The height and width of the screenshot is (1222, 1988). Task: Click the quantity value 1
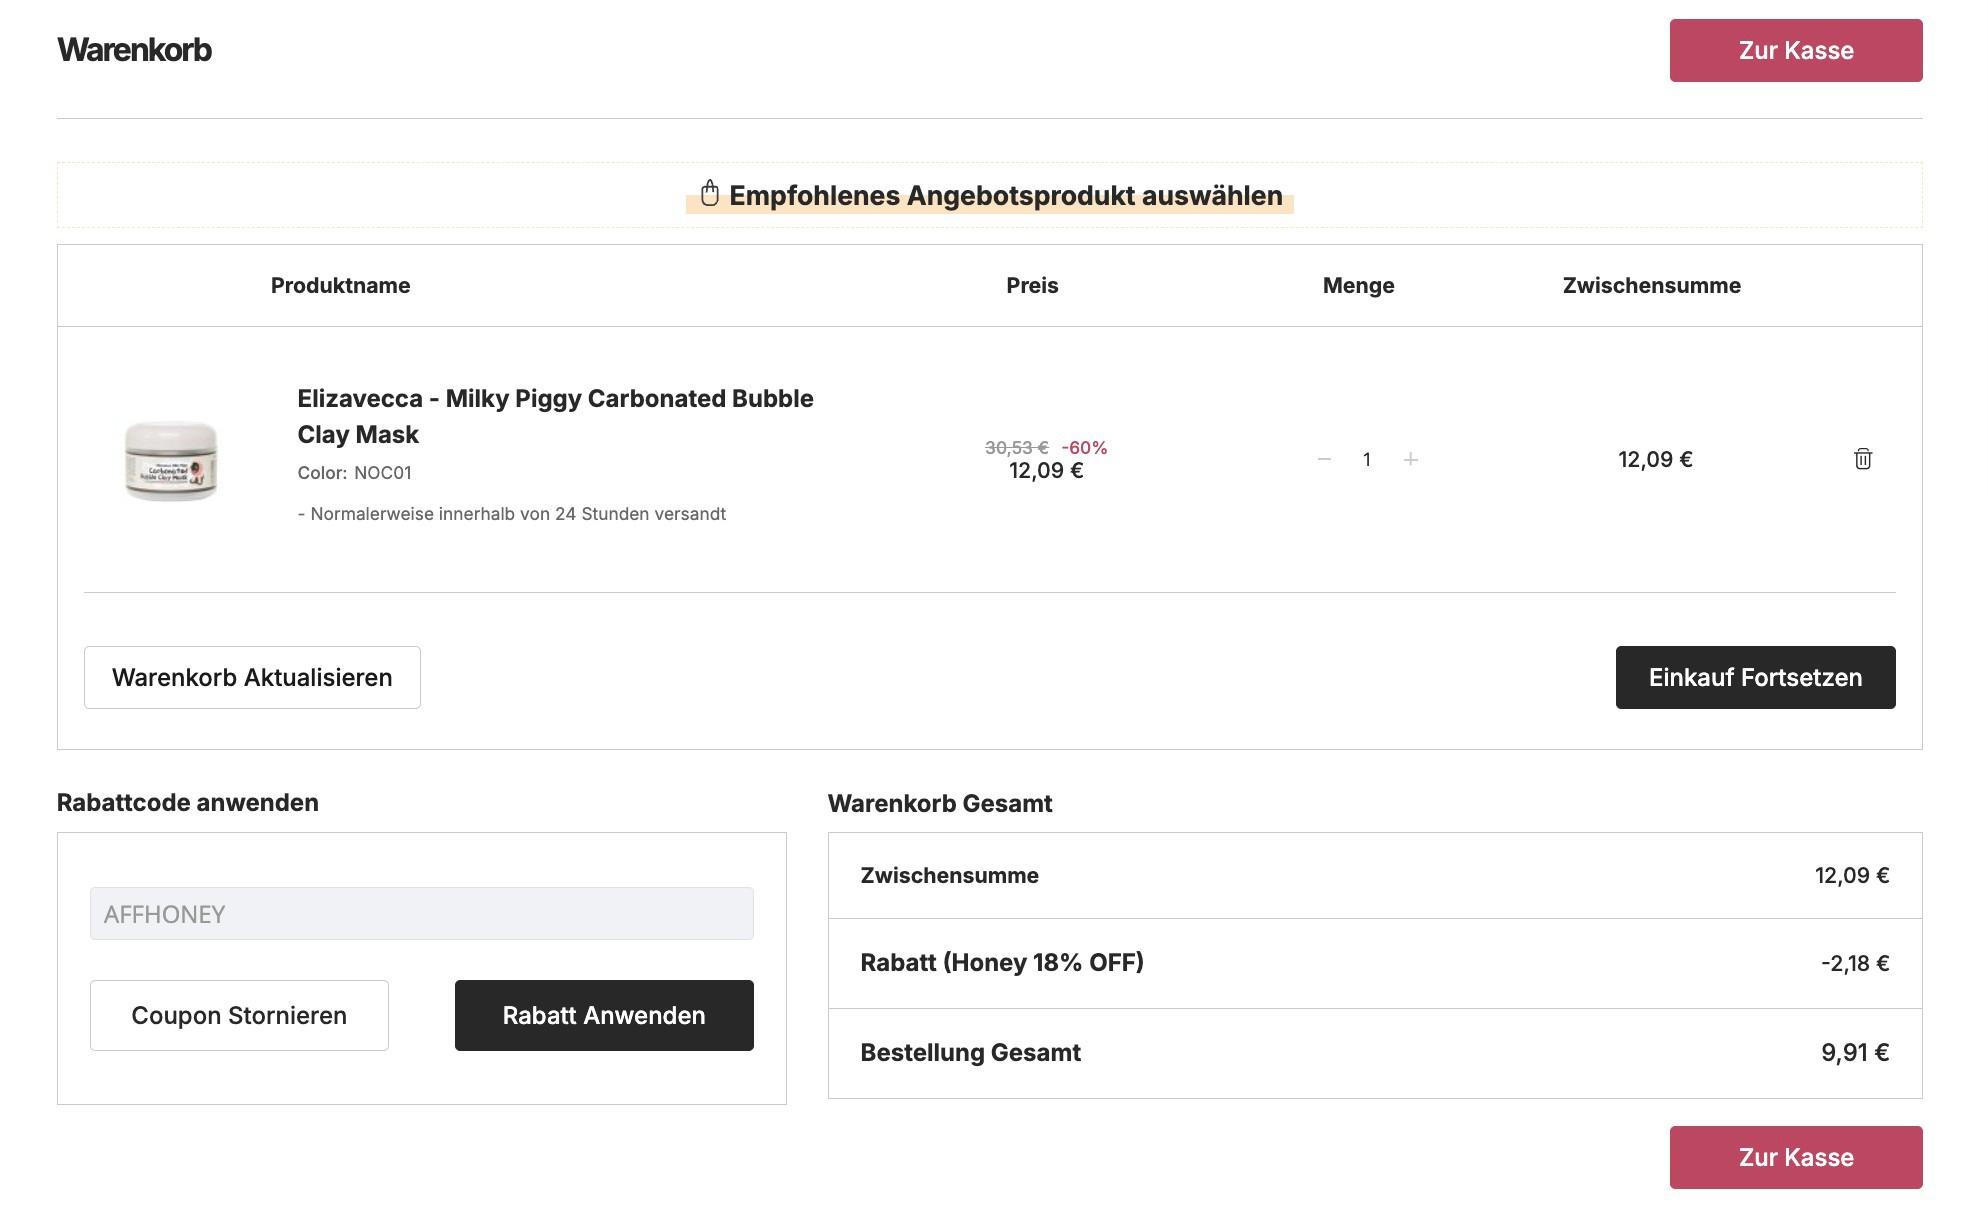coord(1366,459)
